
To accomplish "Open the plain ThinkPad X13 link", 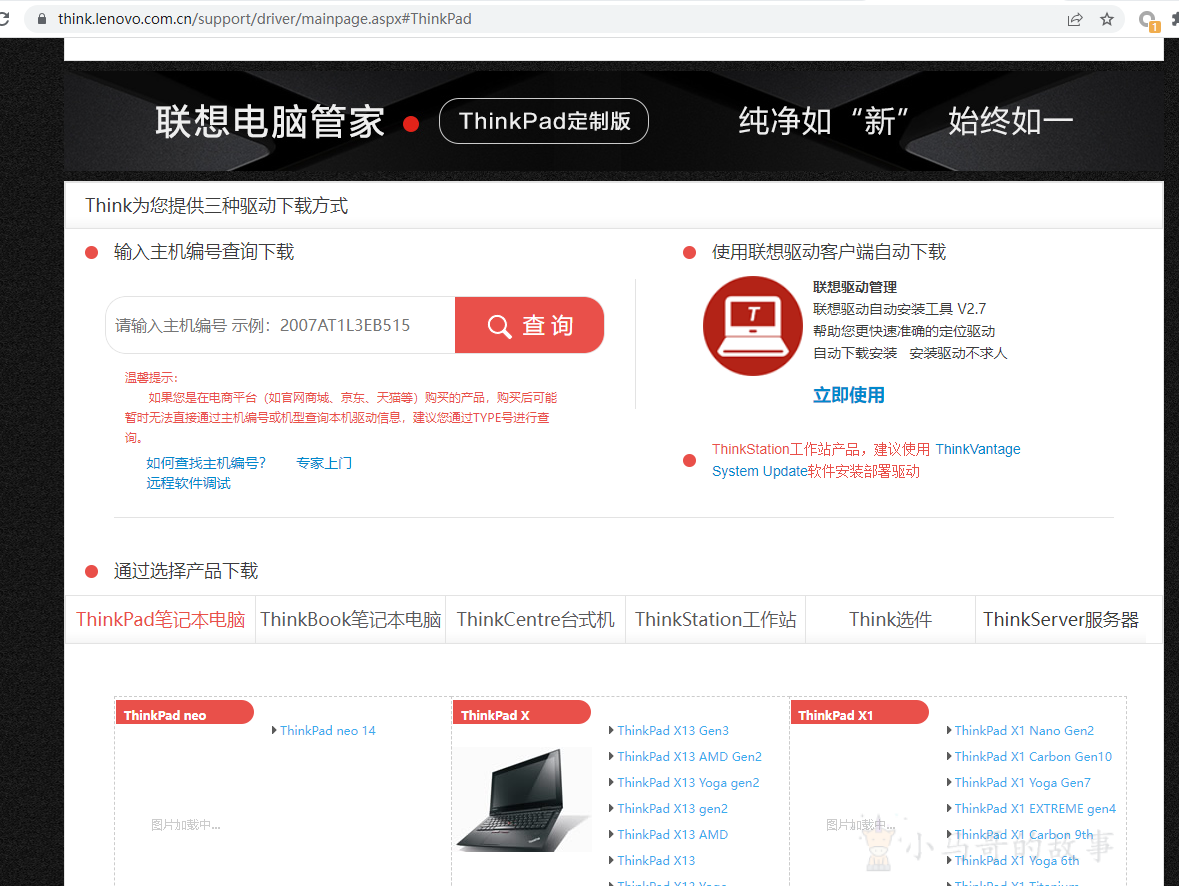I will pos(656,860).
